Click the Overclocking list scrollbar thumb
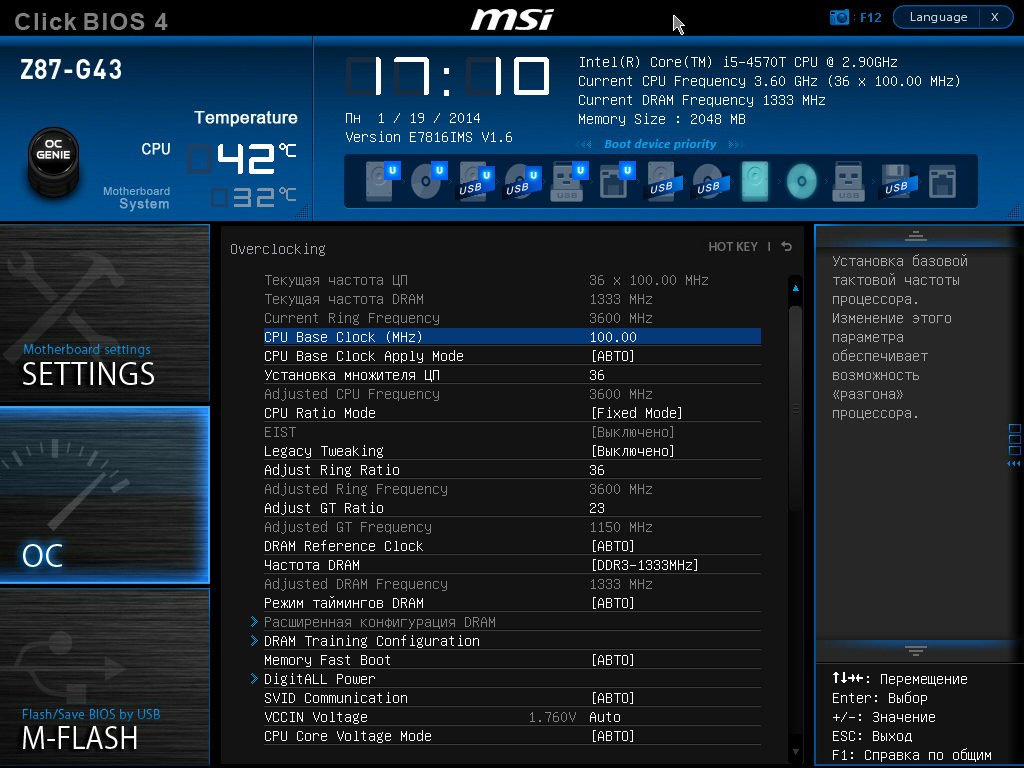Image resolution: width=1024 pixels, height=768 pixels. click(795, 408)
